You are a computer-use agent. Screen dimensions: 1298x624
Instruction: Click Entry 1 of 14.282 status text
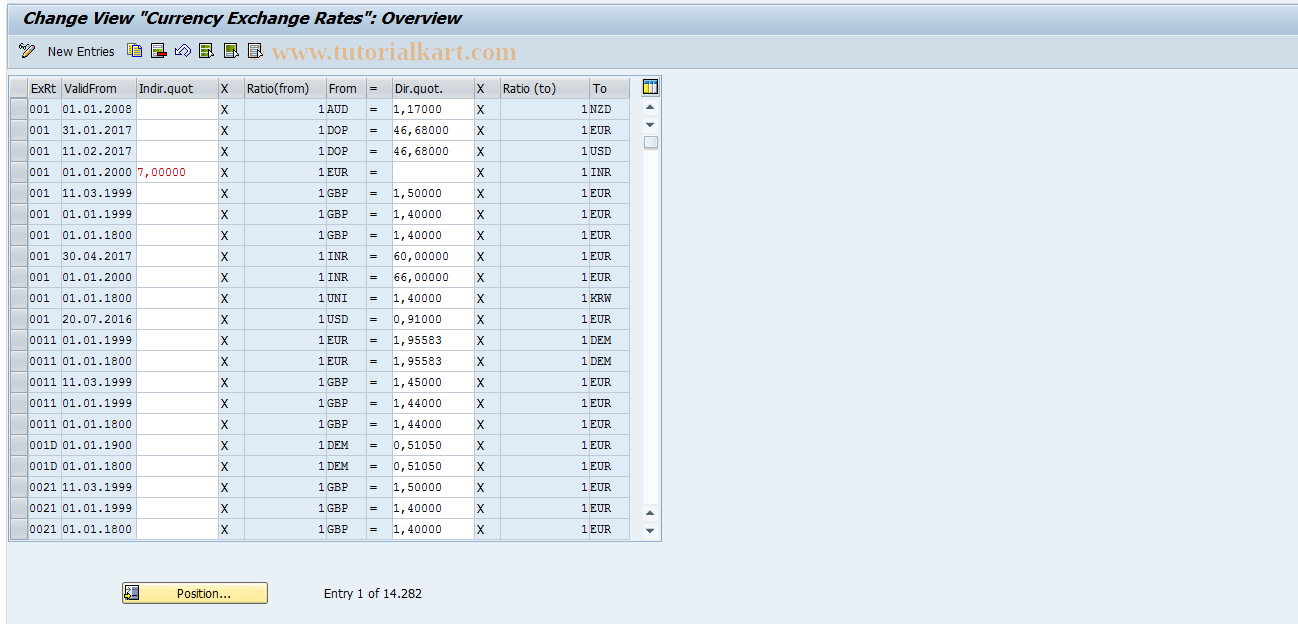(373, 593)
